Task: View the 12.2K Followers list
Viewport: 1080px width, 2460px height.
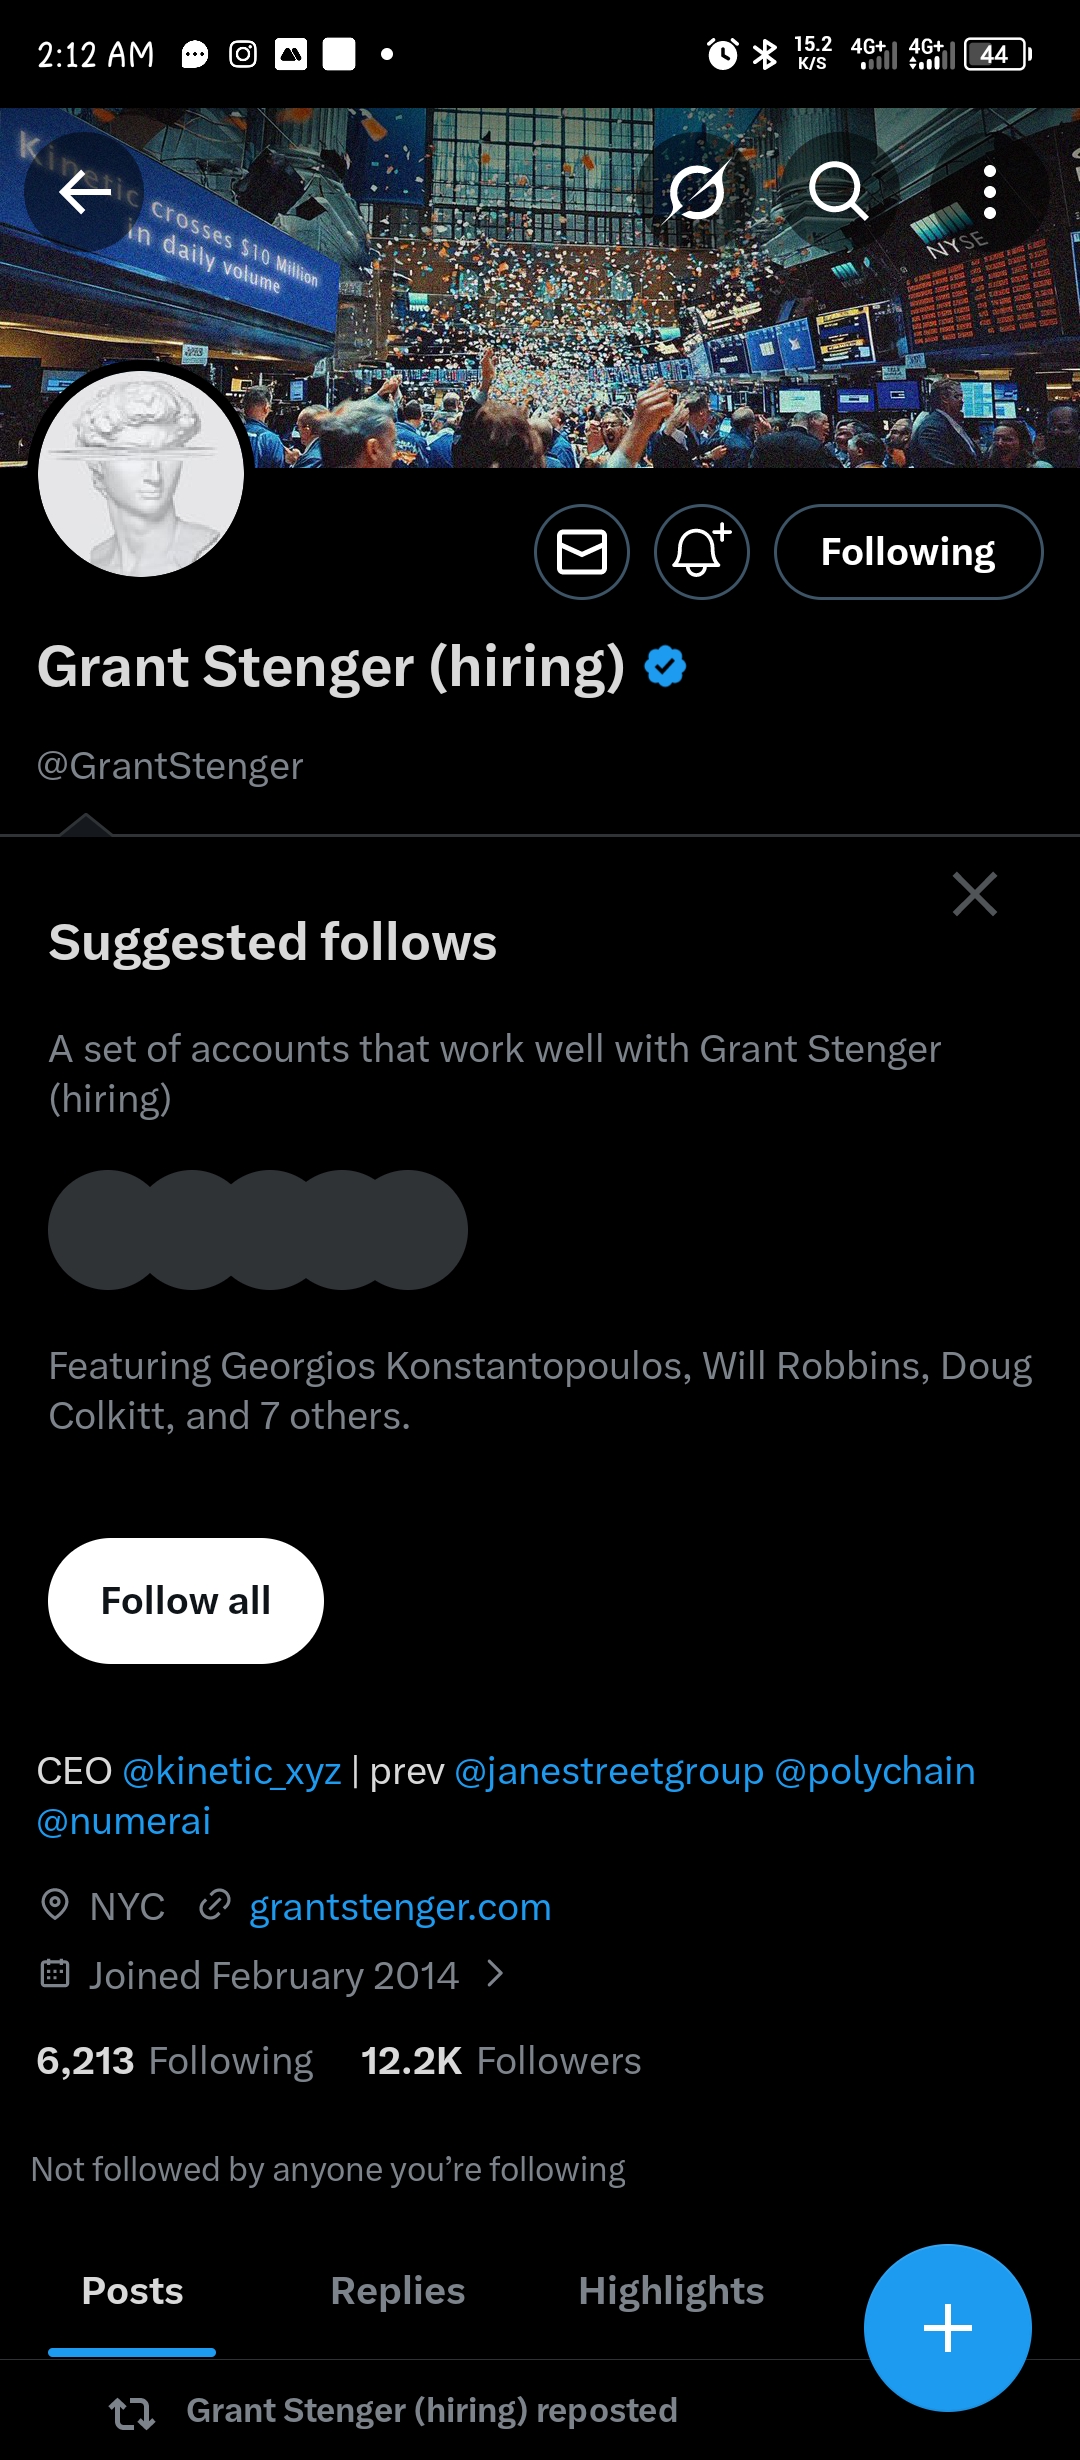Action: pyautogui.click(x=501, y=2061)
